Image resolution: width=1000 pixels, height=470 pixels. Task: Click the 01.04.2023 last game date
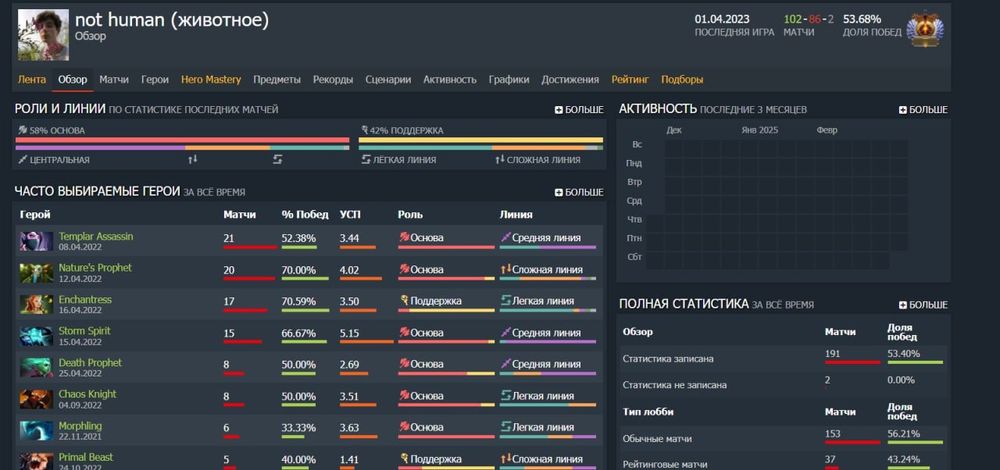pyautogui.click(x=722, y=19)
